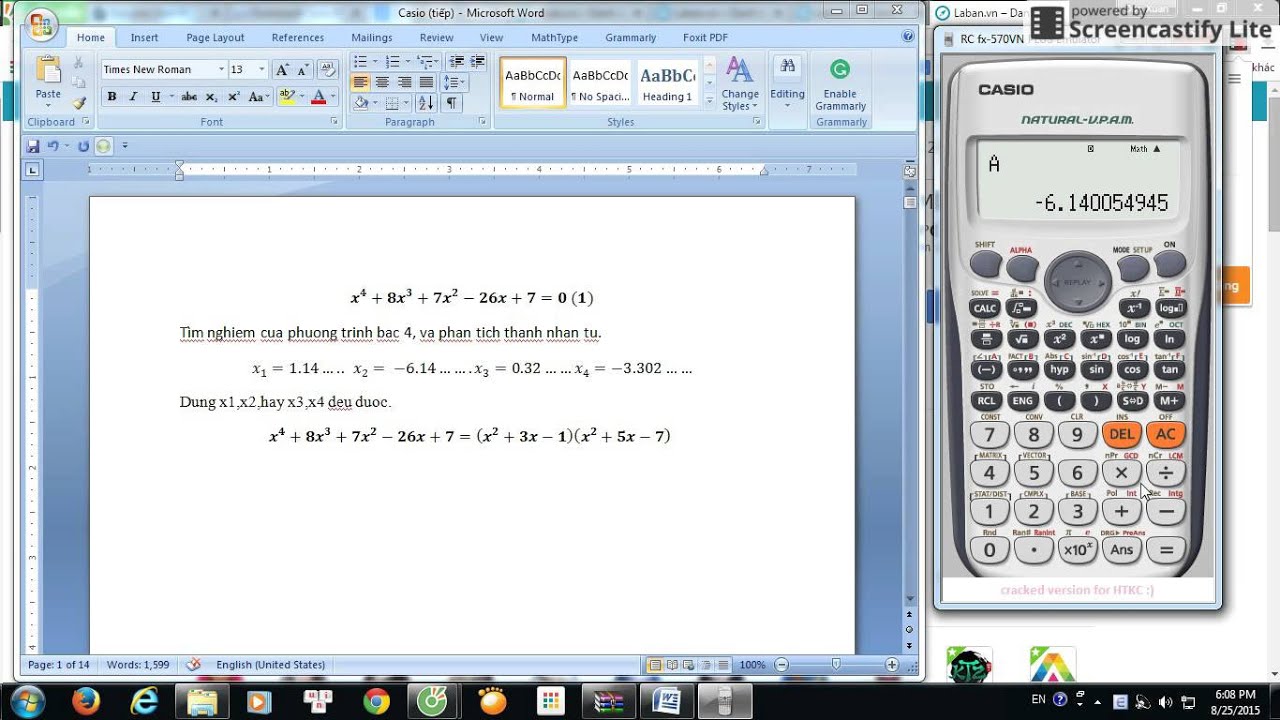Viewport: 1280px width, 720px height.
Task: Click the Bullets list icon
Action: coord(359,61)
